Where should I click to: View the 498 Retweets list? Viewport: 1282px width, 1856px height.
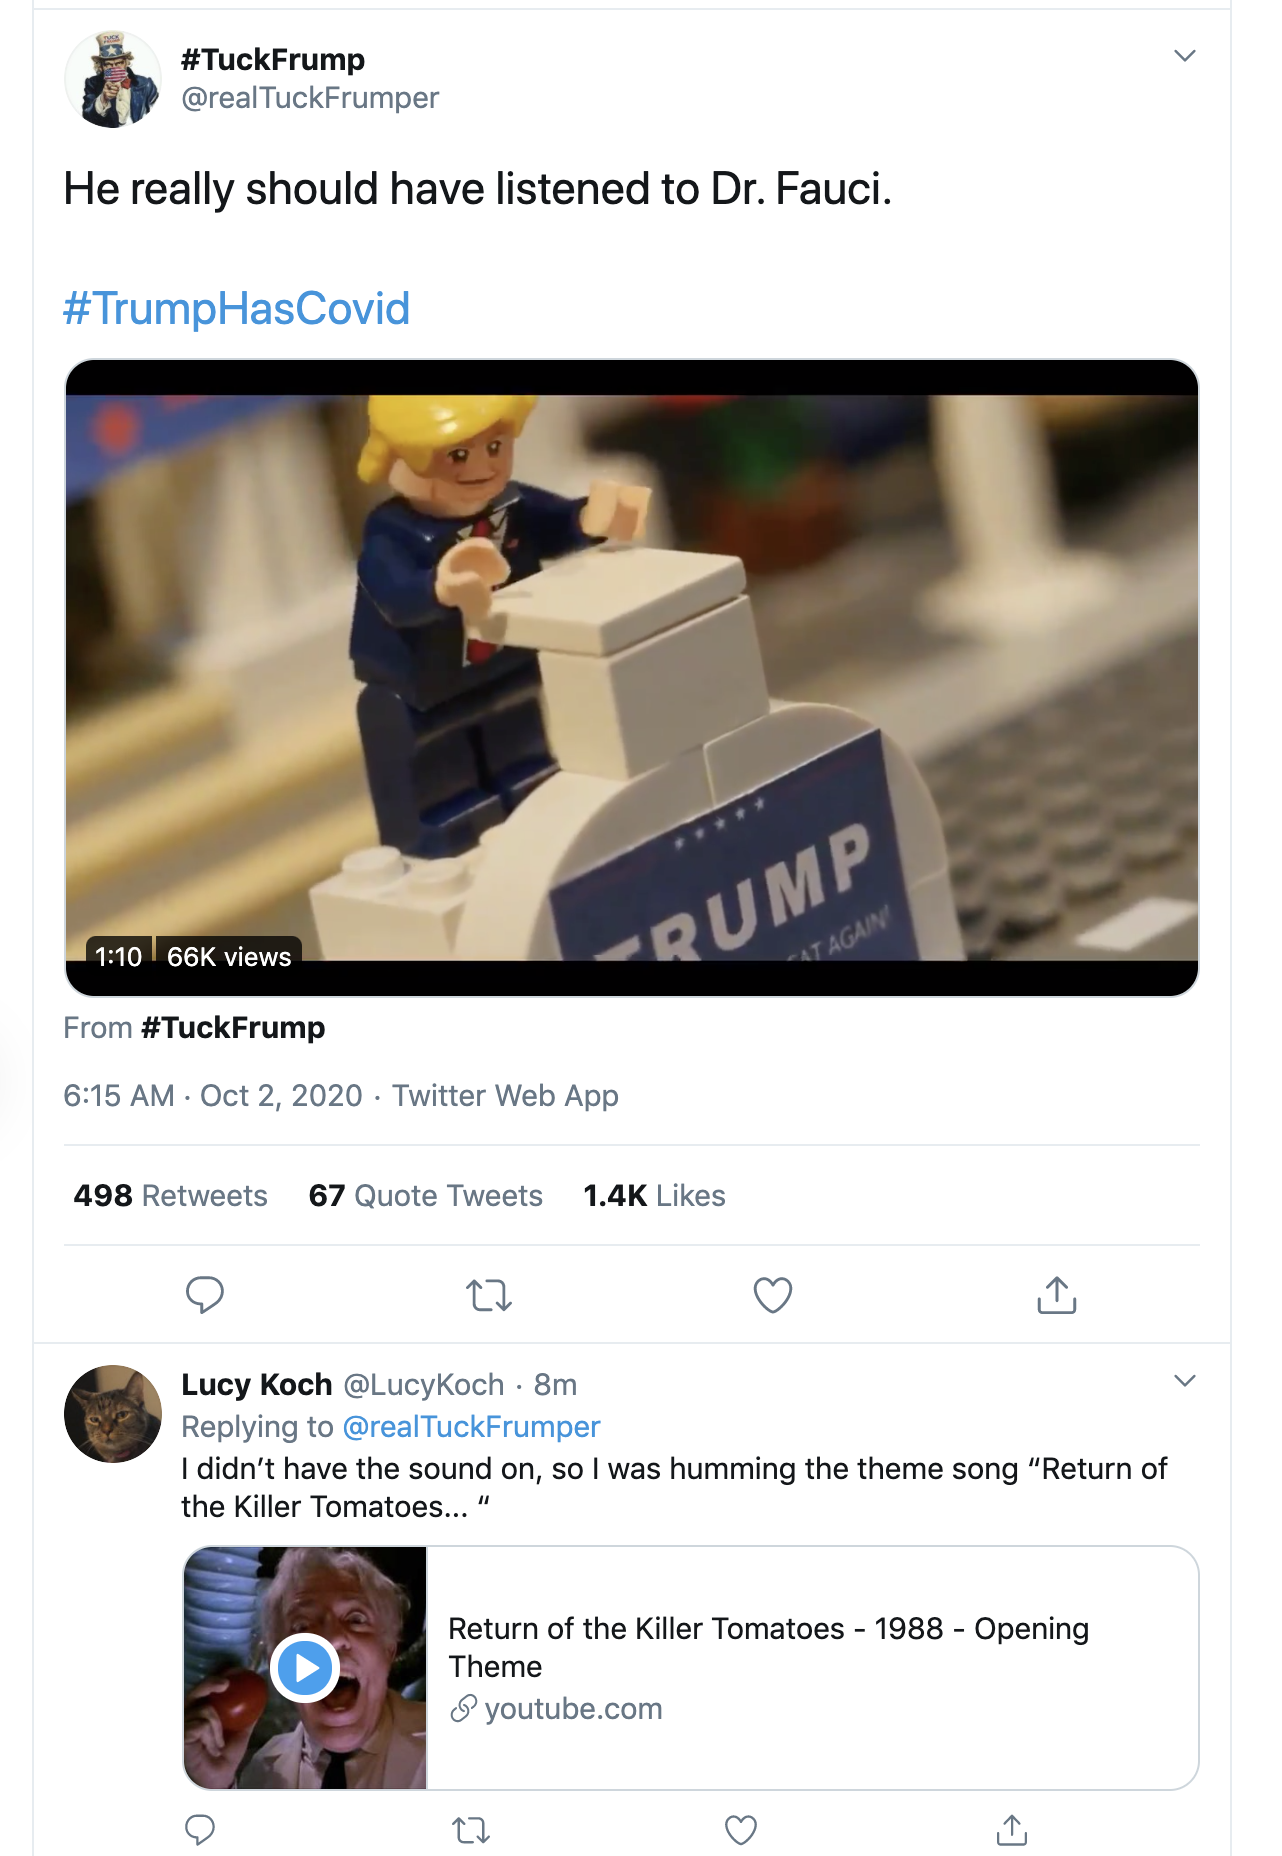tap(170, 1196)
